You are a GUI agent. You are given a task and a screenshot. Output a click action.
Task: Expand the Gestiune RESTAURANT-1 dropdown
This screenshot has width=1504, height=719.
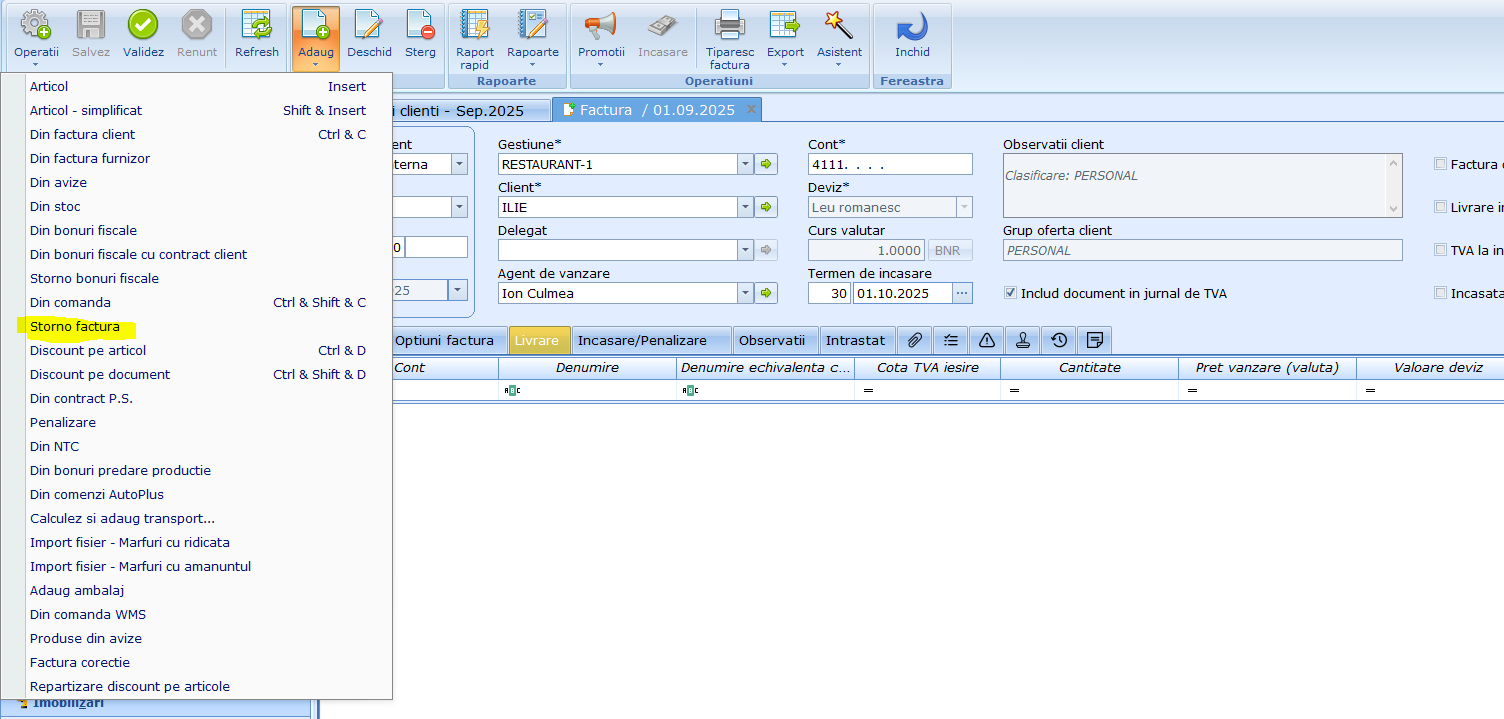[x=745, y=164]
